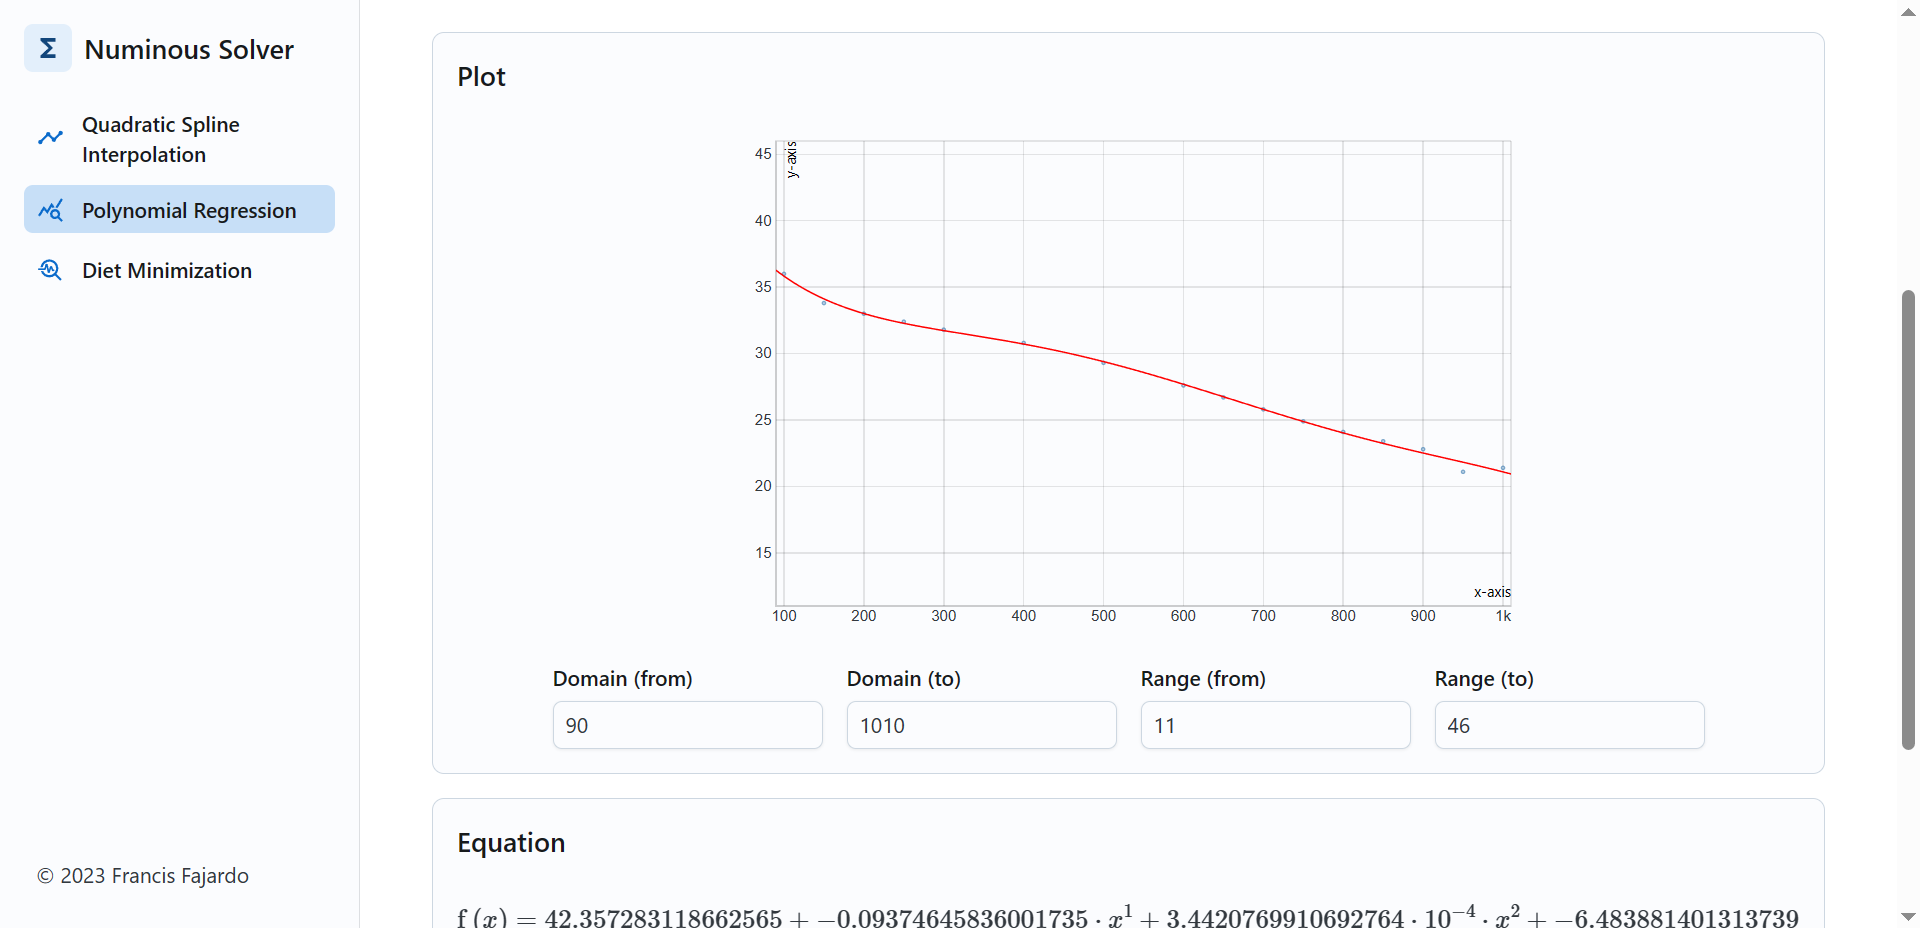
Task: Select the Polynomial Regression sidebar entry
Action: click(189, 210)
